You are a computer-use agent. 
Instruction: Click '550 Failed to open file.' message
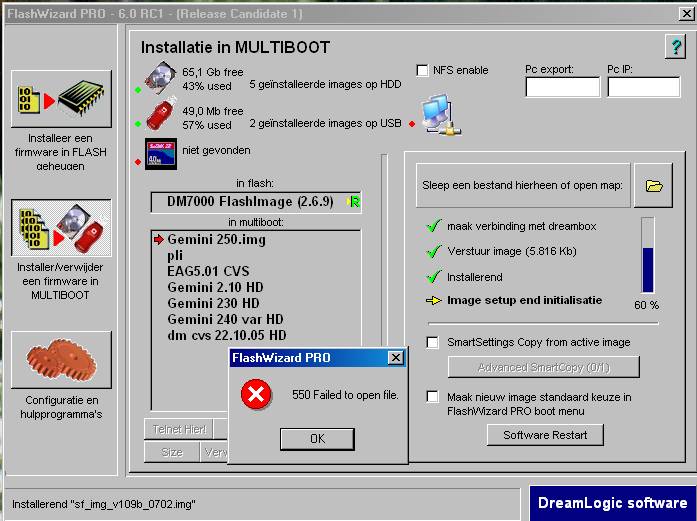345,395
